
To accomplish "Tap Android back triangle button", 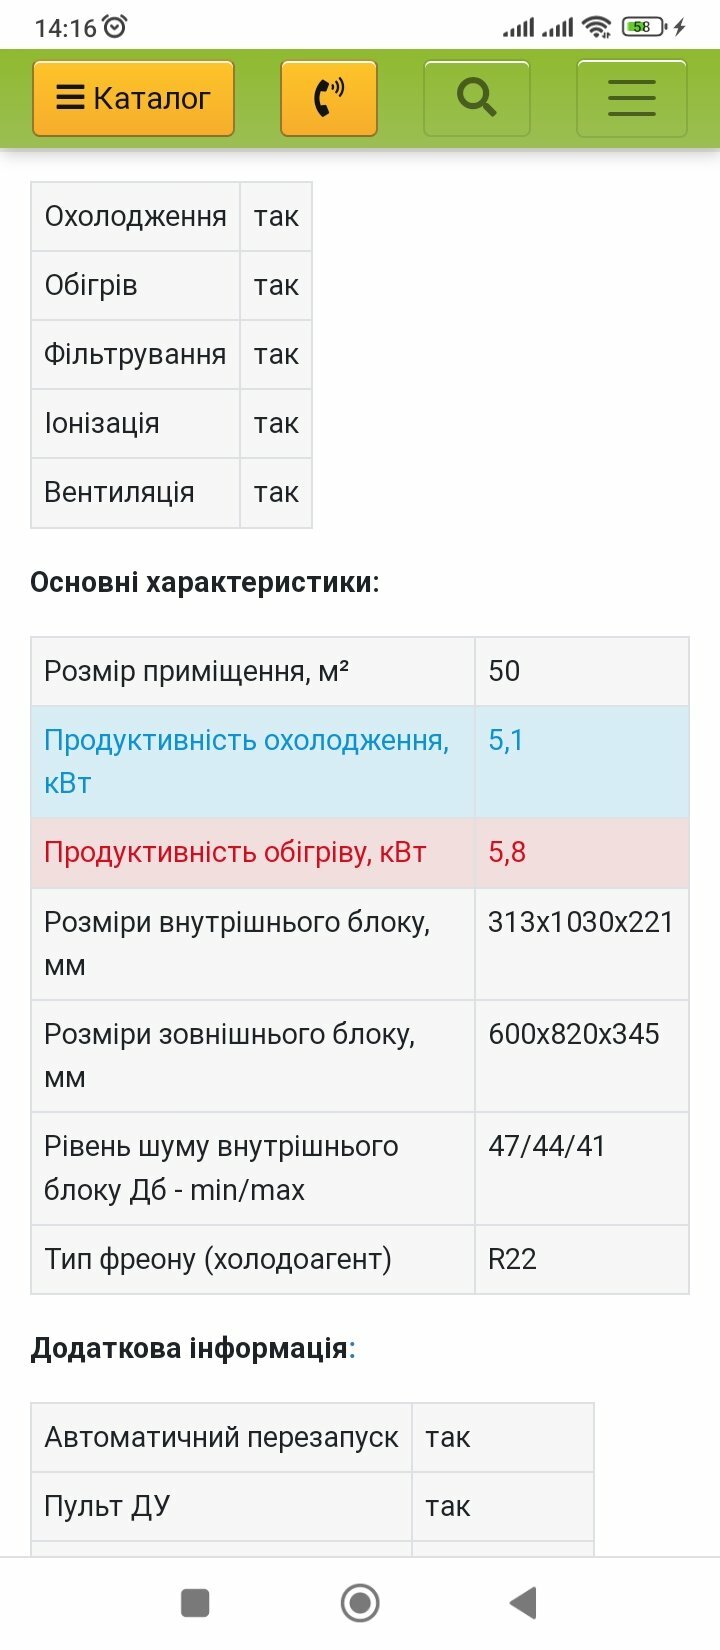I will [x=523, y=1603].
